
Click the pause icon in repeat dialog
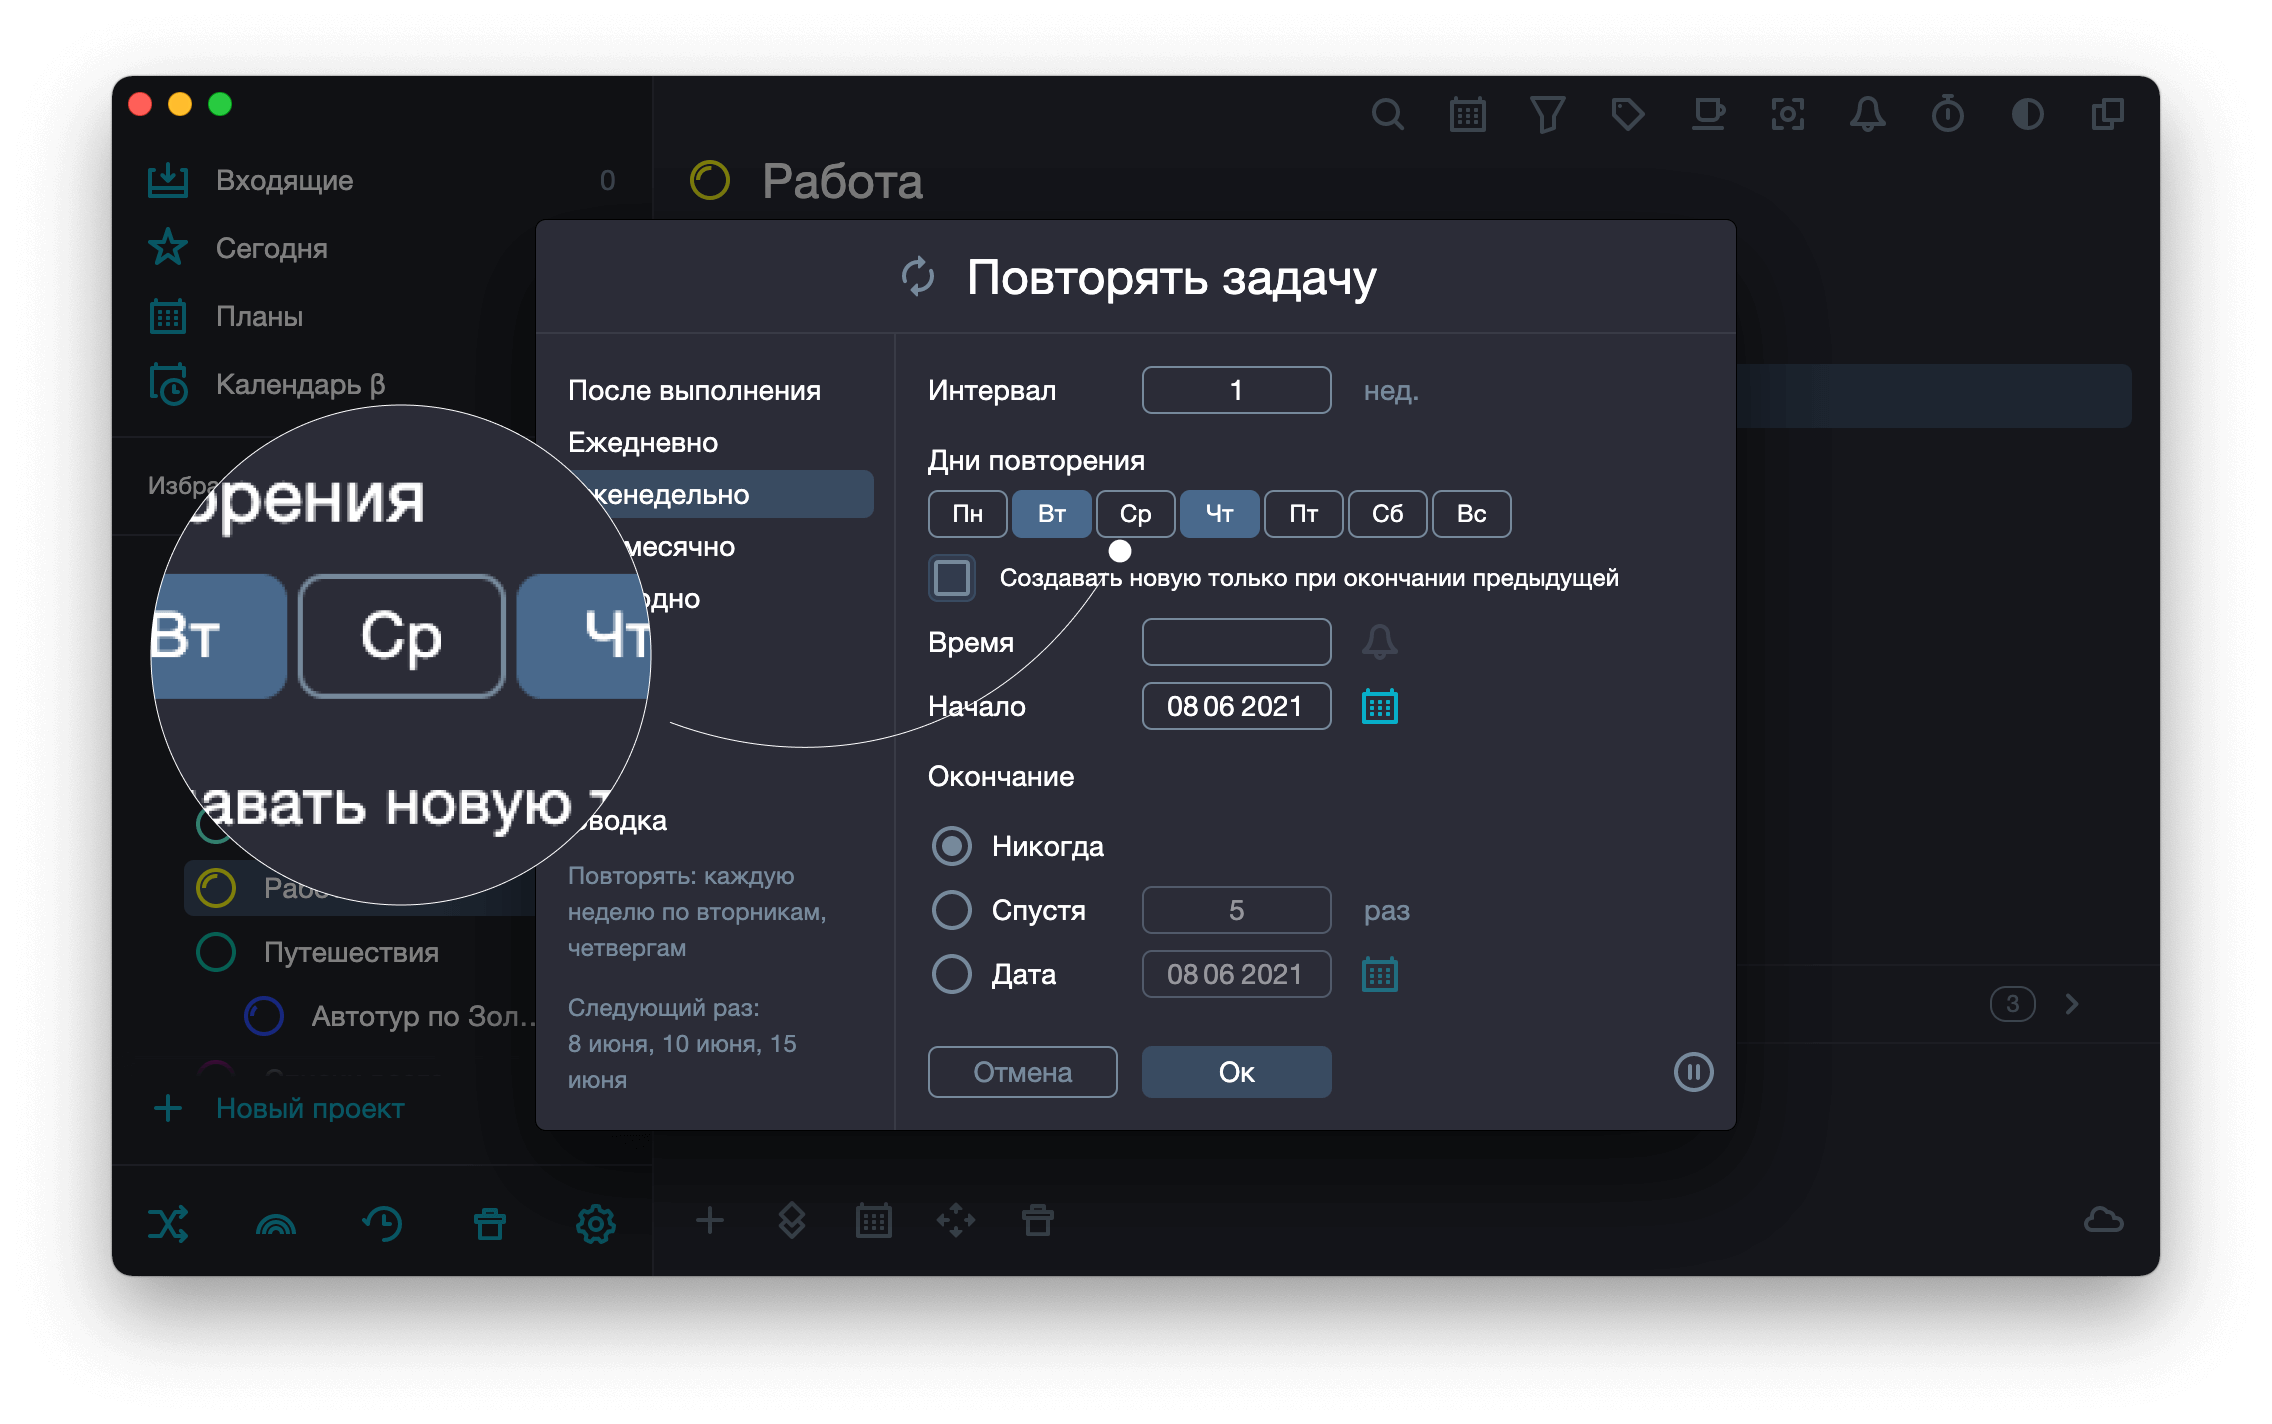(x=1693, y=1072)
